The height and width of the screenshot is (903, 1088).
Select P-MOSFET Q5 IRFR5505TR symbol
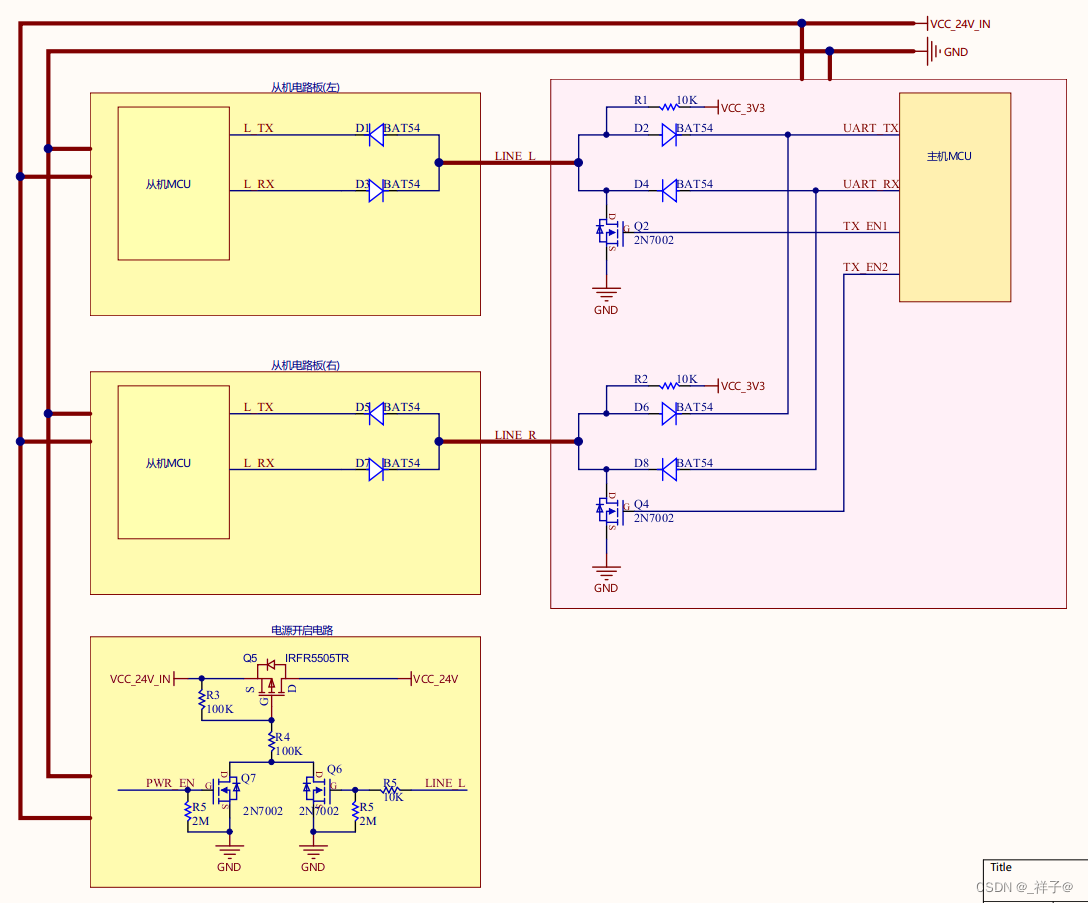(271, 680)
